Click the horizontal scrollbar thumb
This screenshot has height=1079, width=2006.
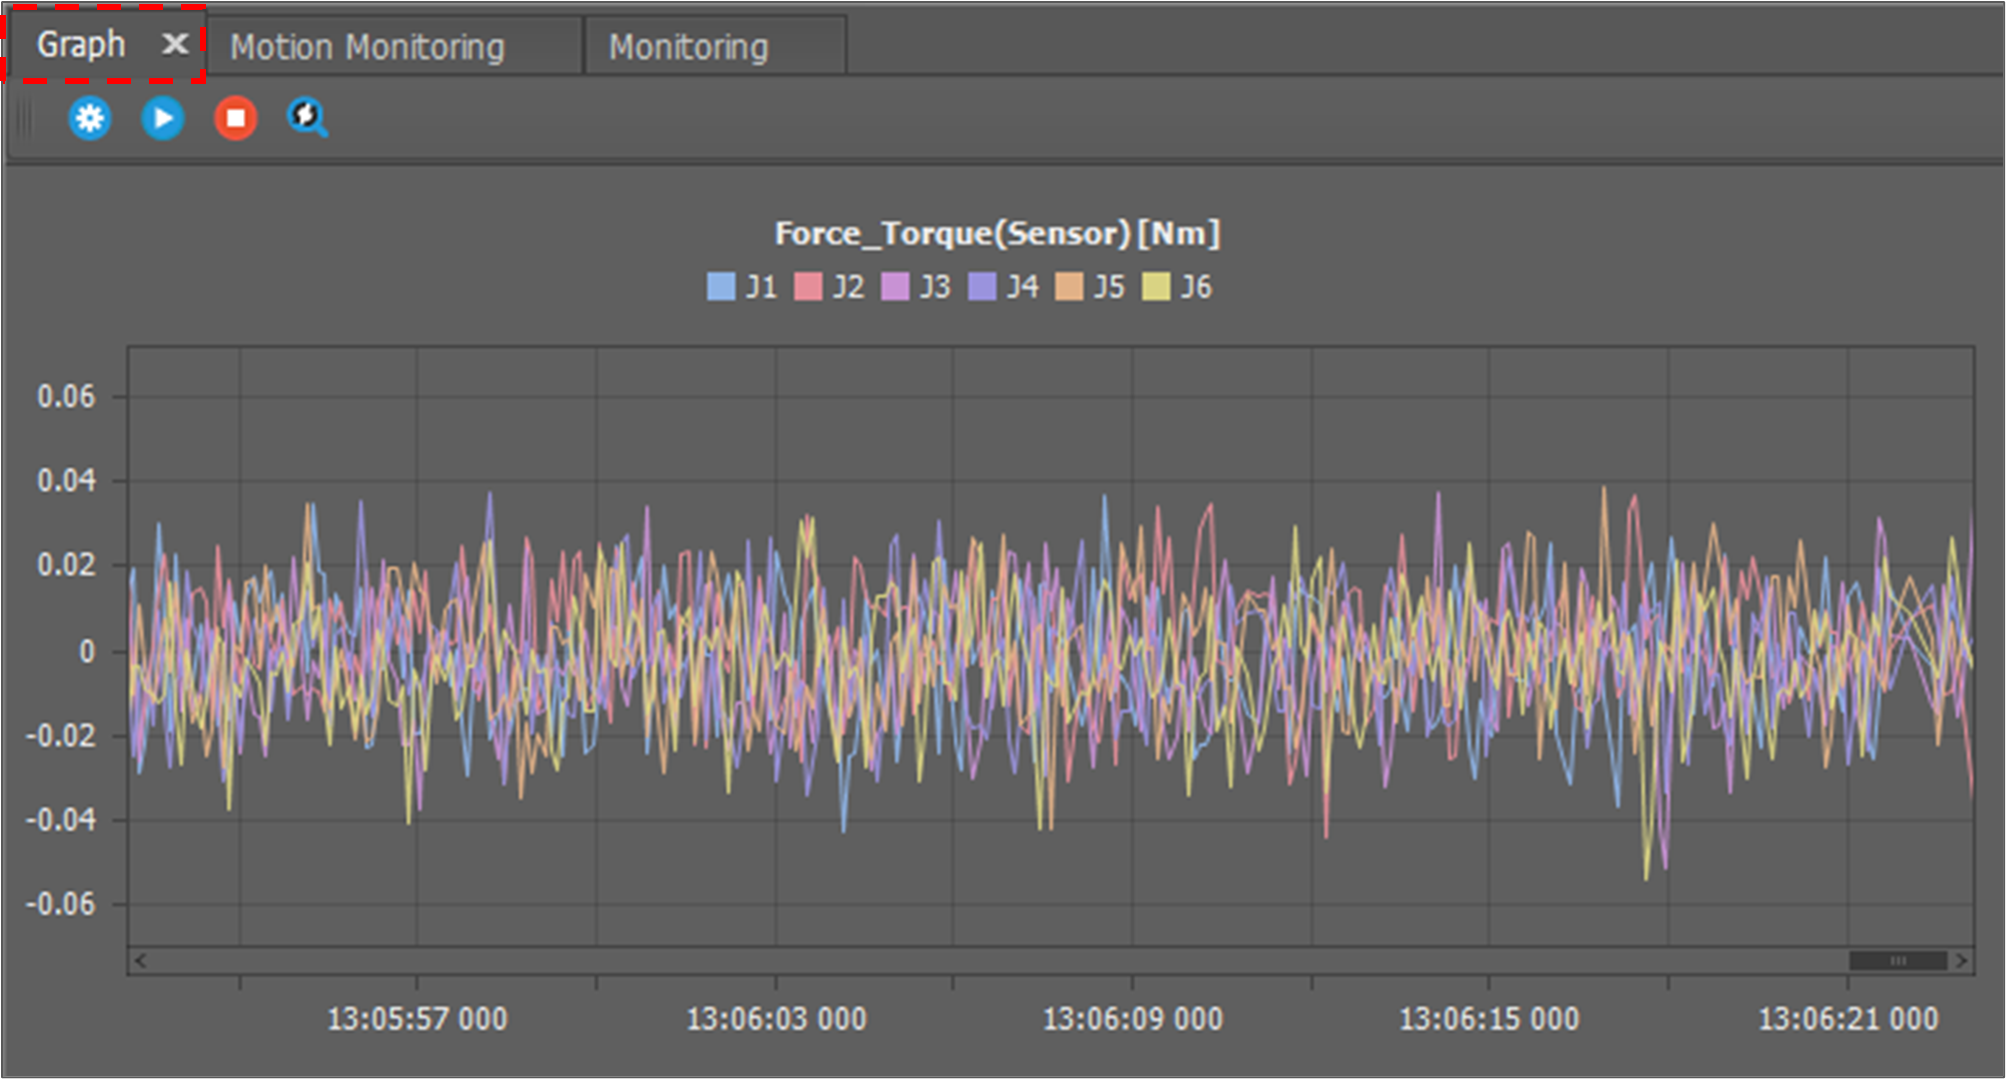1897,961
